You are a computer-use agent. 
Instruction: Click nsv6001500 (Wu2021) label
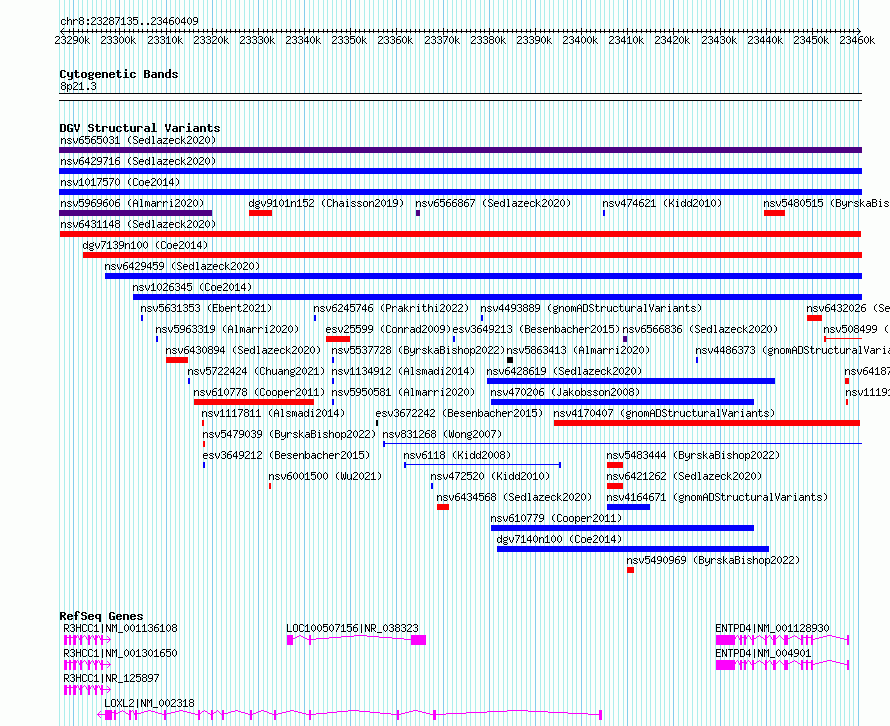(x=325, y=476)
